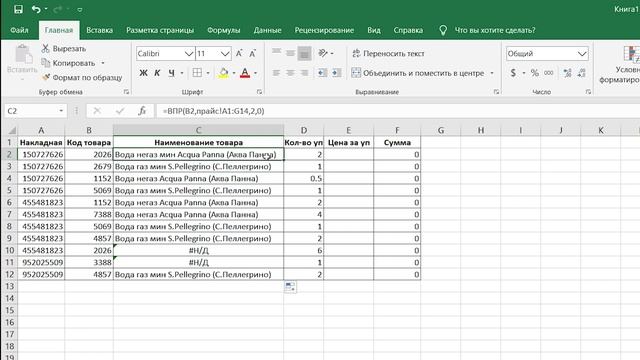Apply percent style format
The image size is (640, 360).
coord(534,73)
